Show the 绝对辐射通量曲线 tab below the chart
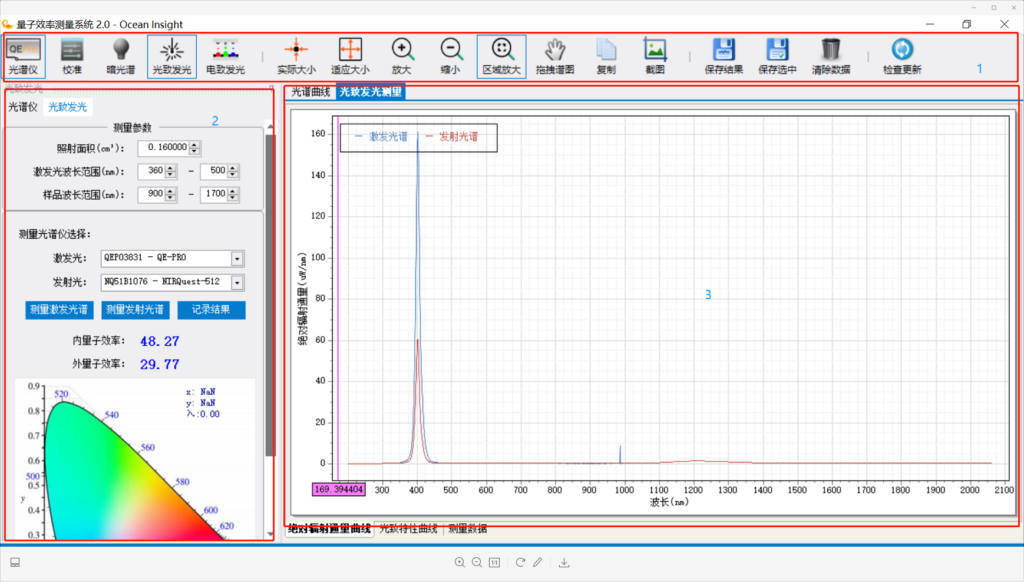This screenshot has width=1024, height=582. pyautogui.click(x=330, y=529)
